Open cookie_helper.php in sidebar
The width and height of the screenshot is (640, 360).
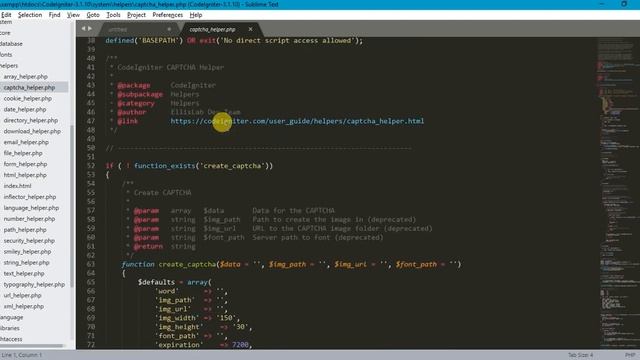pos(28,98)
